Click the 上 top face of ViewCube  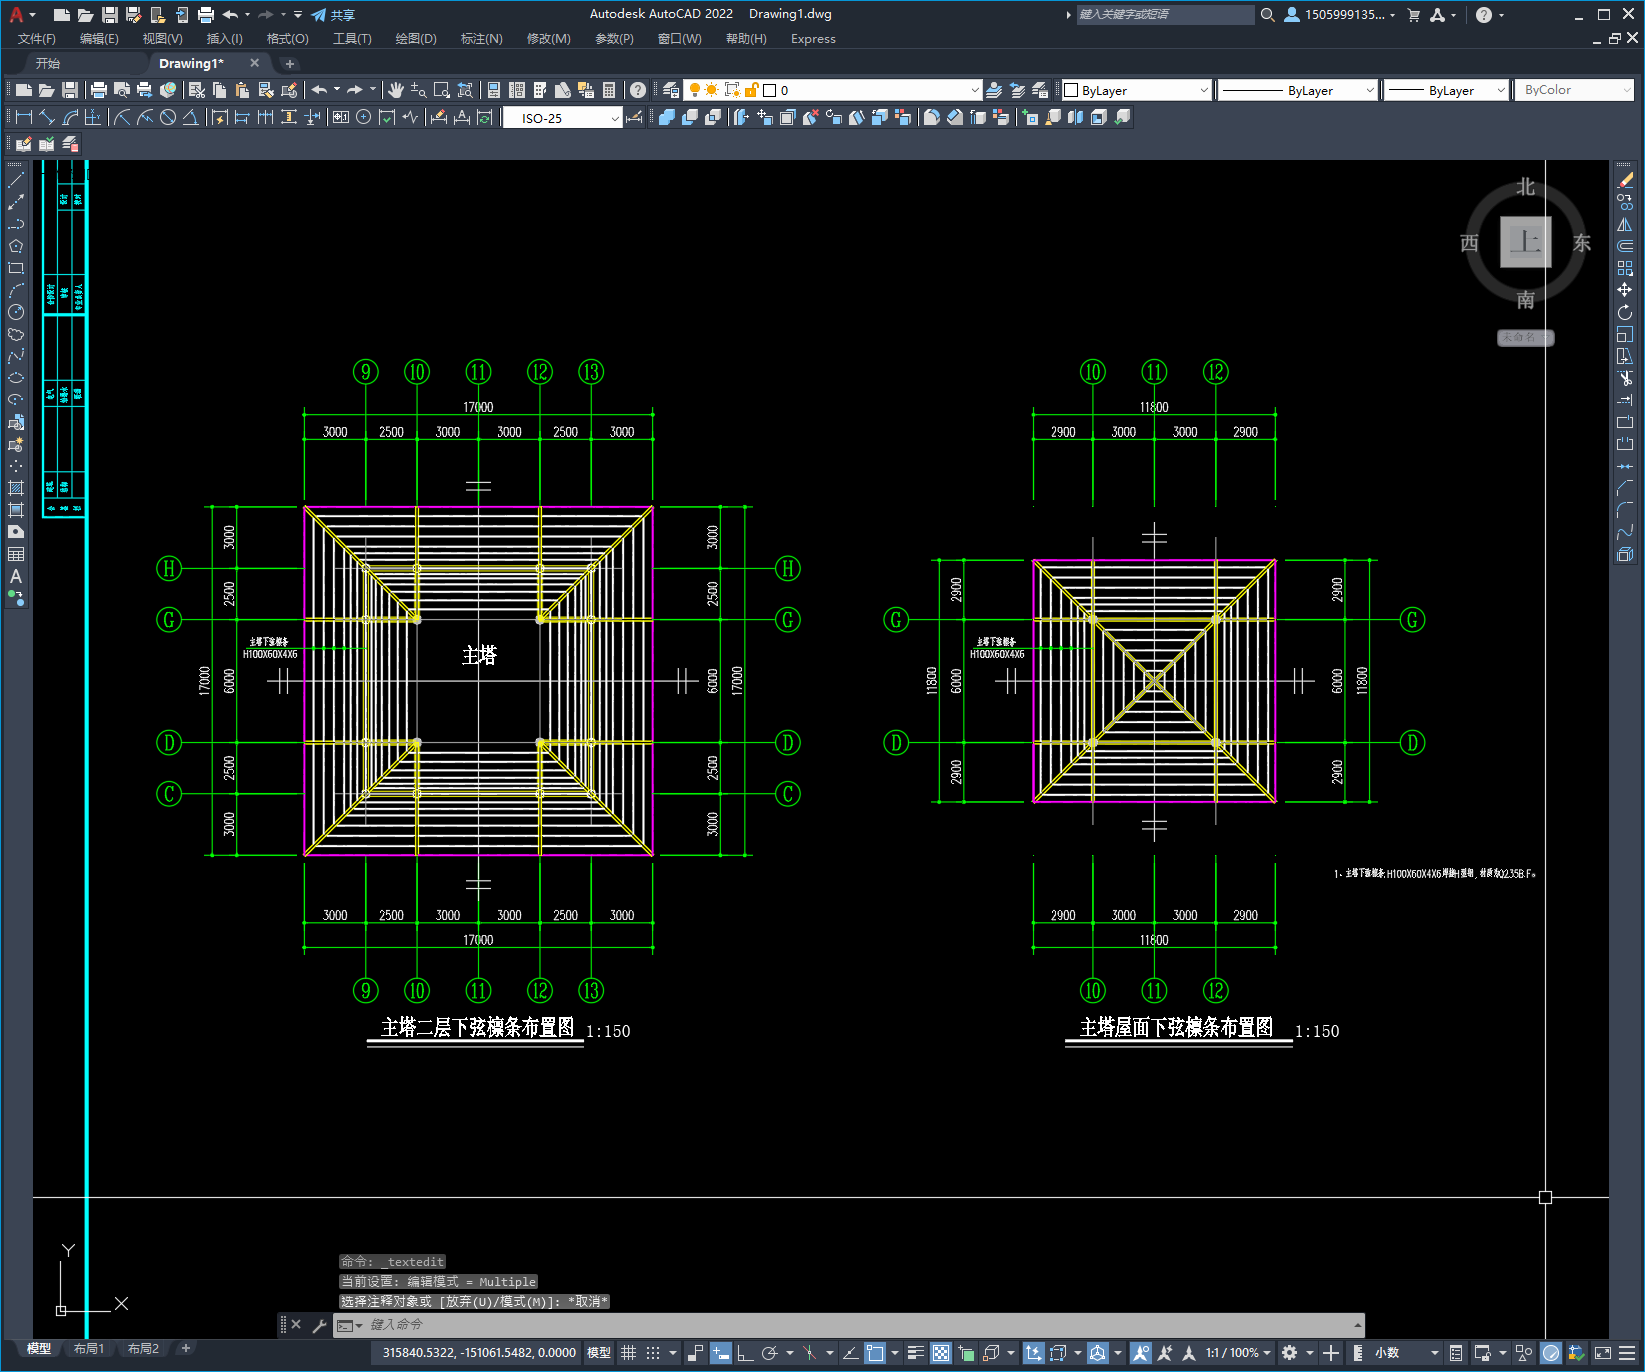pos(1525,242)
